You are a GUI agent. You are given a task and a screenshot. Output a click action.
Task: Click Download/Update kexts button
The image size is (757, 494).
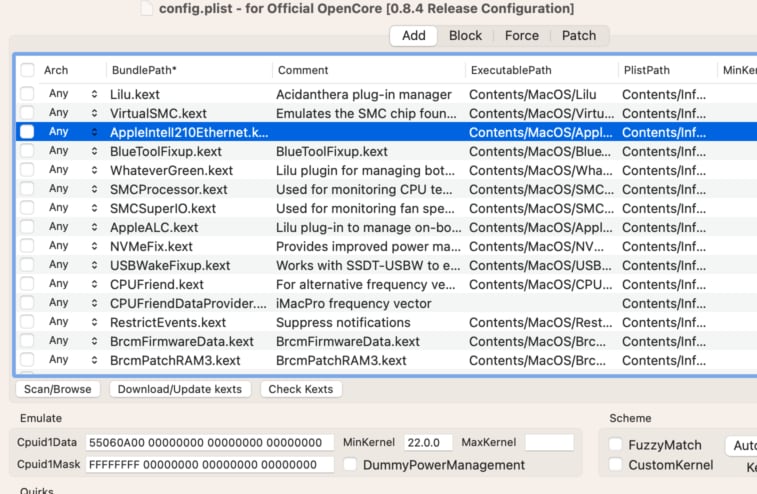coord(180,389)
